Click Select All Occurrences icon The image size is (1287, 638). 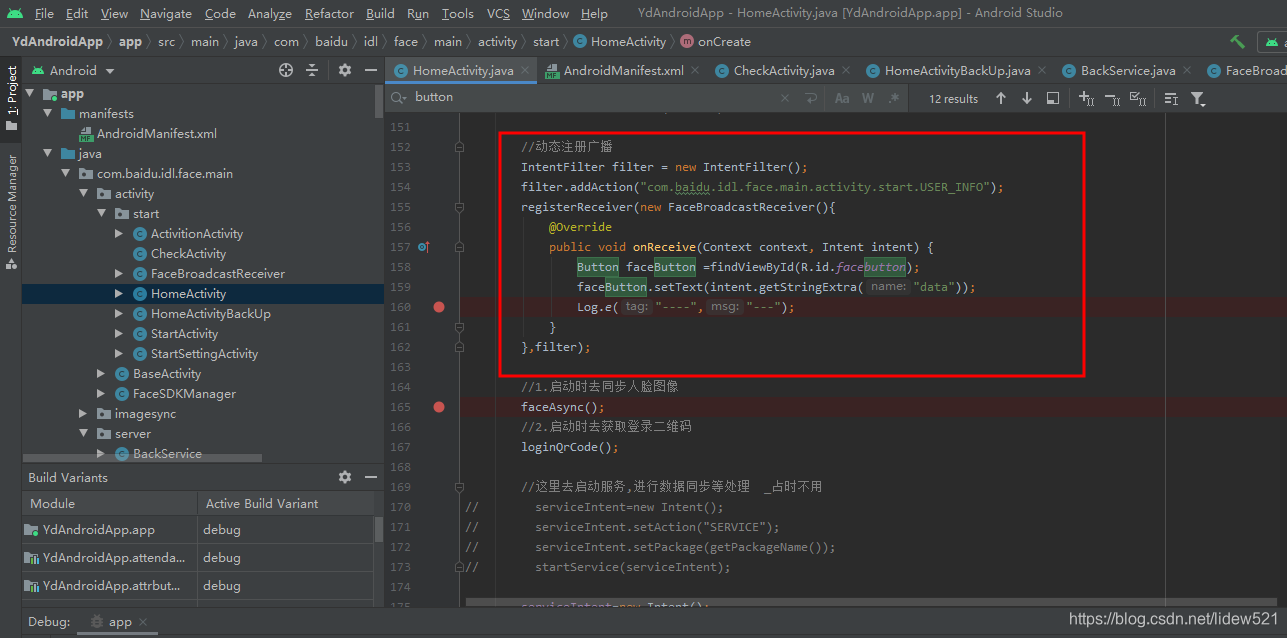[1137, 98]
